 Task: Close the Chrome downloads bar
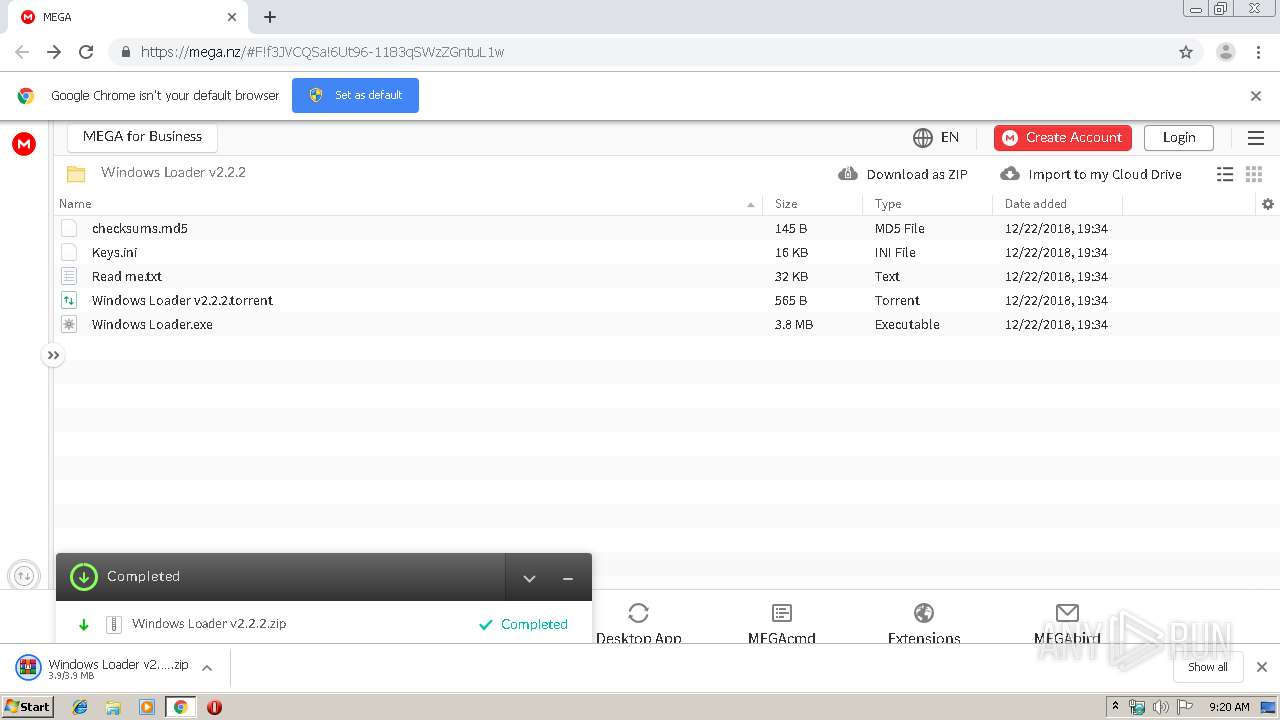coord(1262,667)
